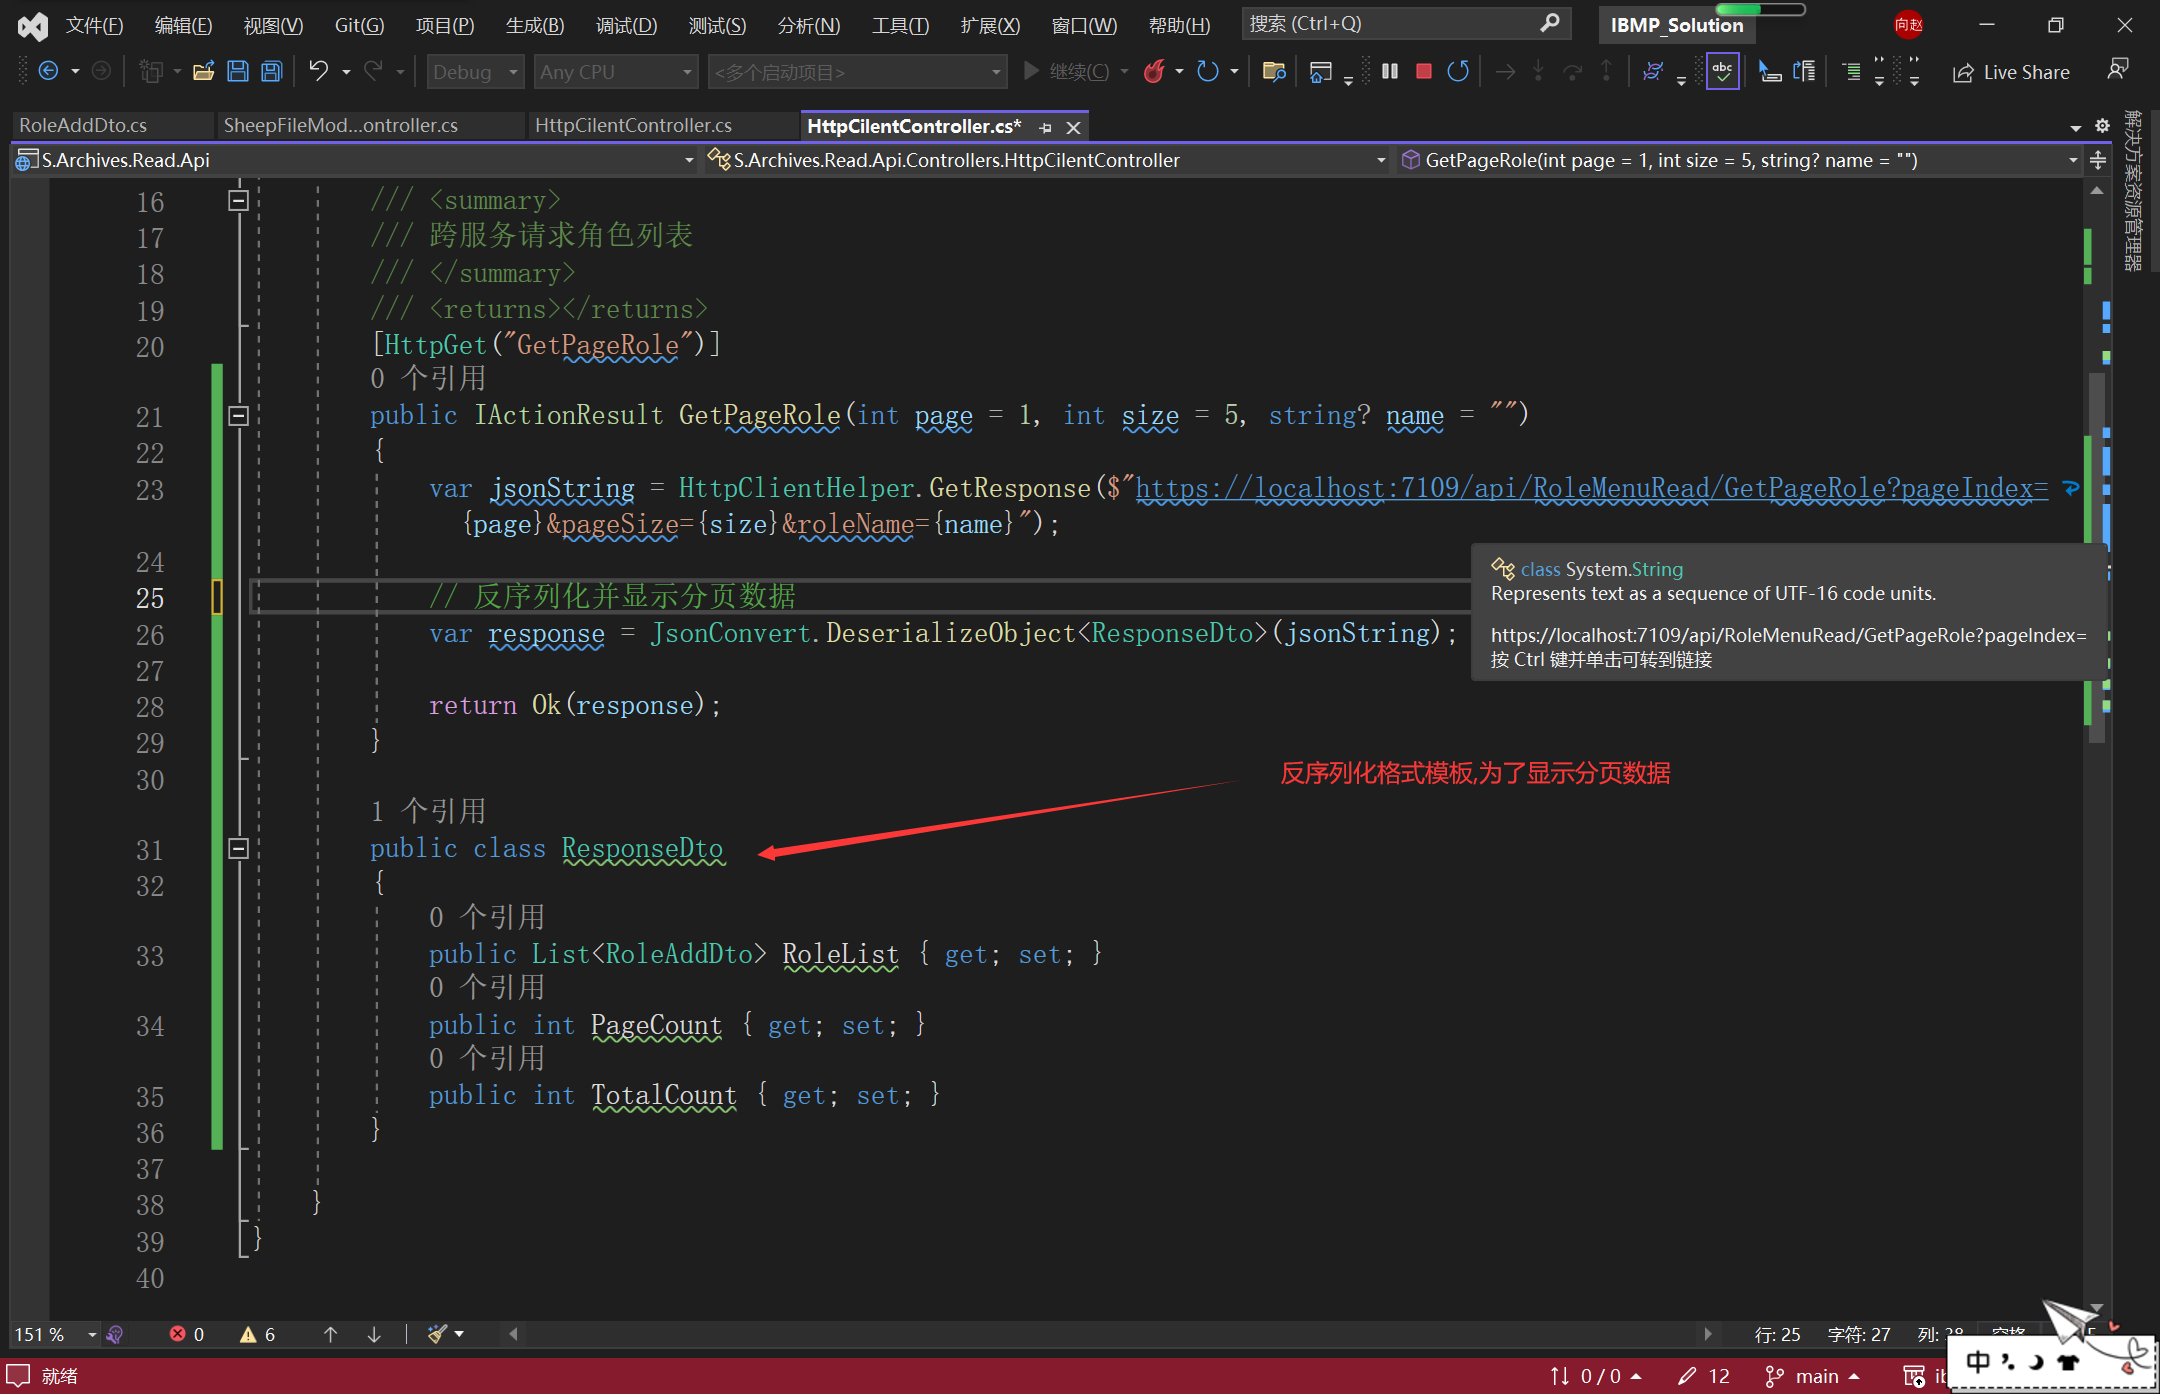
Task: Click the increase indent lines icon
Action: click(x=1852, y=71)
